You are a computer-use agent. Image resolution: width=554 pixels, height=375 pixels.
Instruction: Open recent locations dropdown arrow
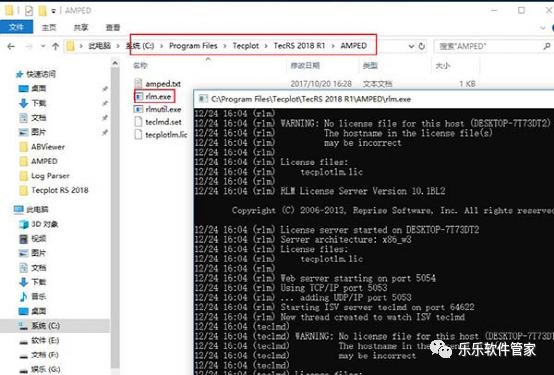tap(43, 46)
